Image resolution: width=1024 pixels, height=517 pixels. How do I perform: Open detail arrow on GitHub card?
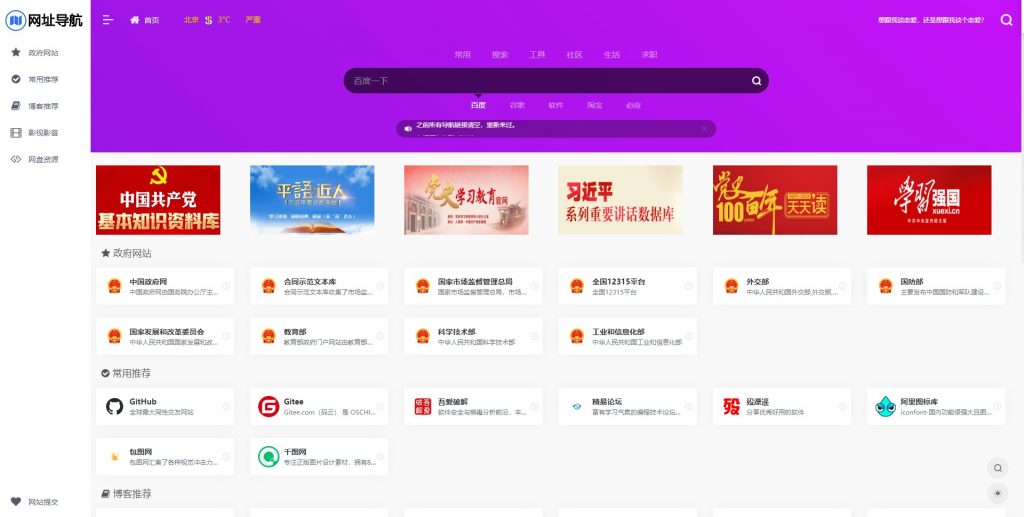[x=226, y=407]
